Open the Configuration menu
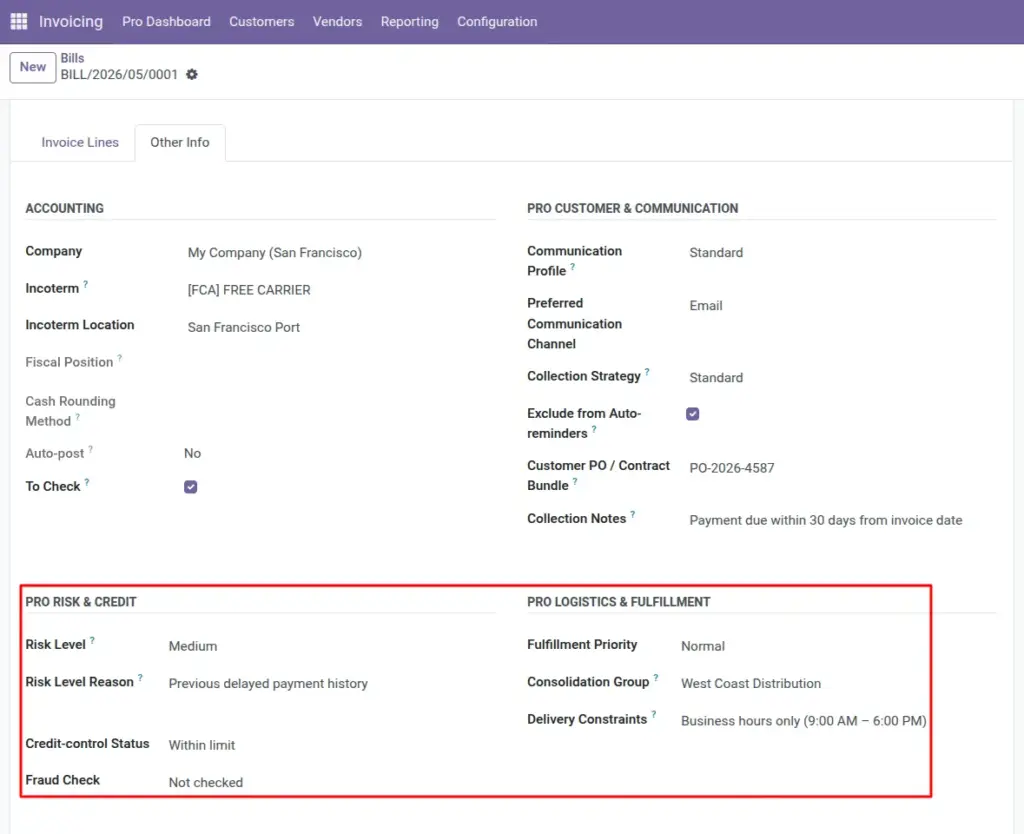This screenshot has width=1024, height=834. (x=497, y=22)
